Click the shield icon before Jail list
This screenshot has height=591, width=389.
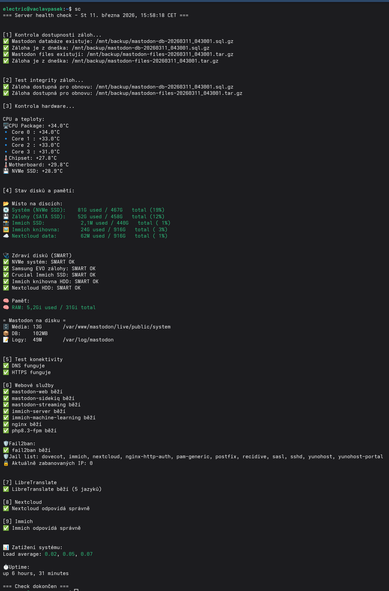click(6, 456)
